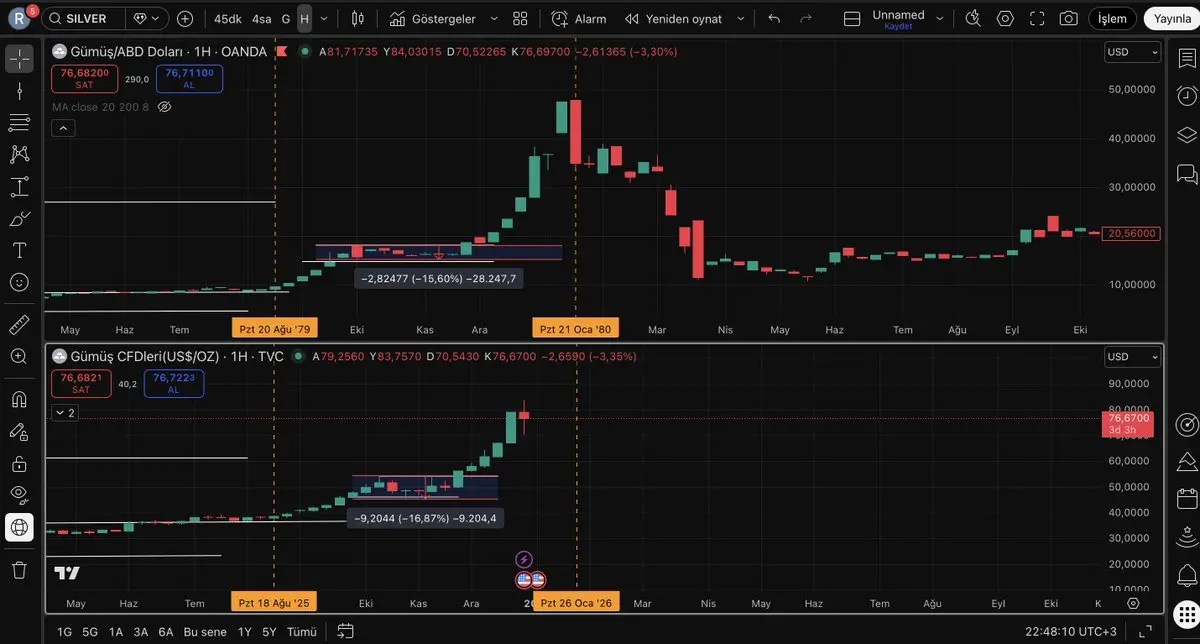Viewport: 1200px width, 644px height.
Task: Toggle magnet mode on
Action: [19, 399]
